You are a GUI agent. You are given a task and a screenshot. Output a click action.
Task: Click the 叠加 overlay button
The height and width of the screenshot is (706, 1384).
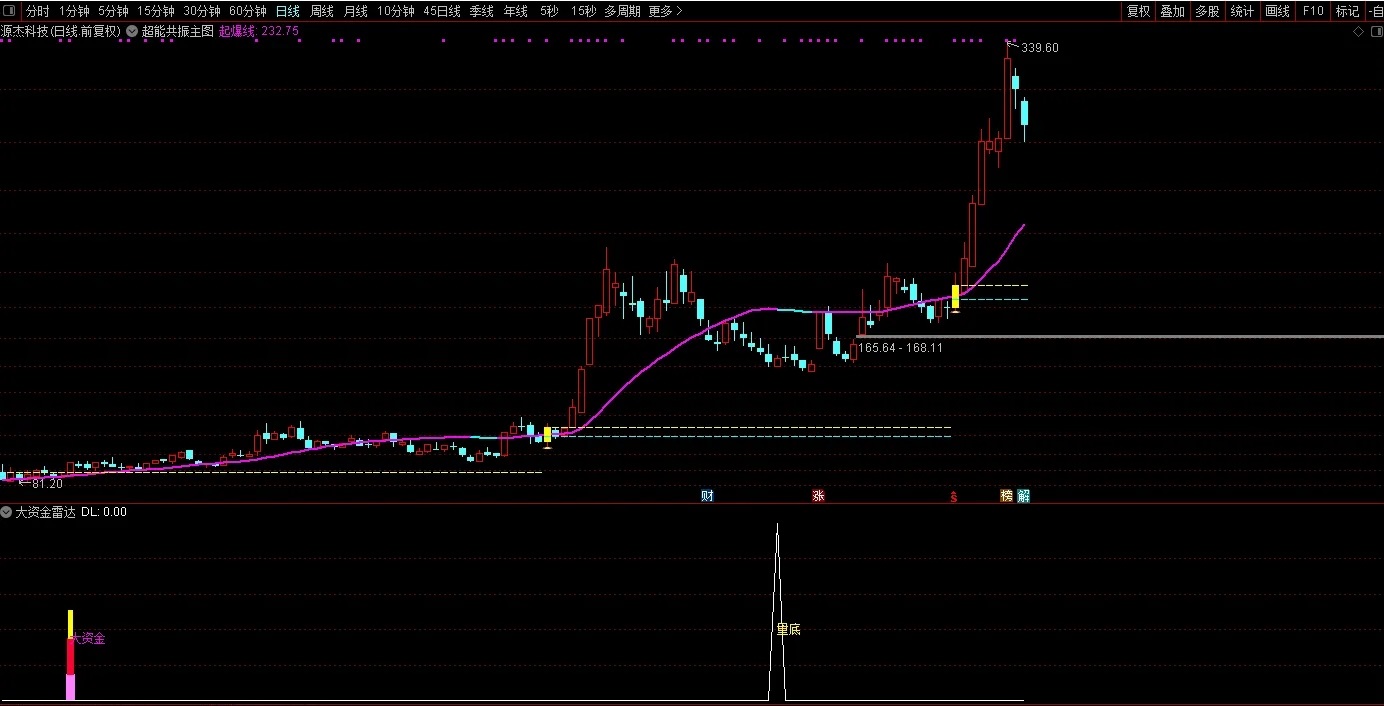(x=1172, y=11)
